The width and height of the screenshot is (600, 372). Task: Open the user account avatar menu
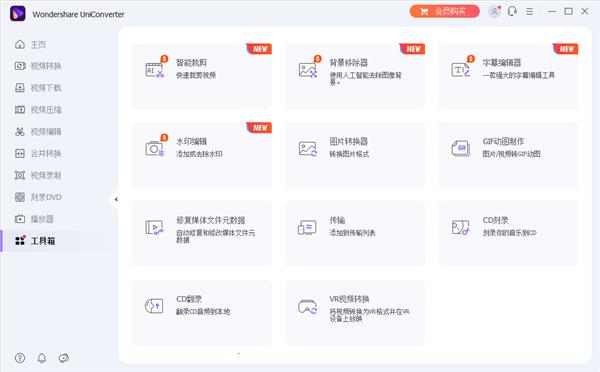(x=494, y=11)
